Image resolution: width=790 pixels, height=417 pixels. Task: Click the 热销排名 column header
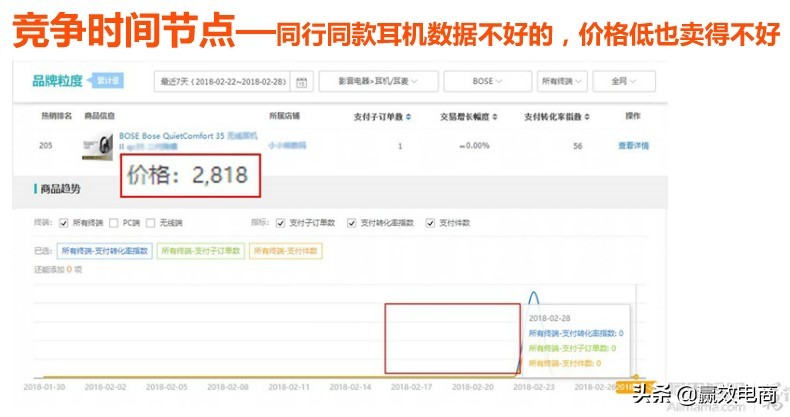[56, 116]
